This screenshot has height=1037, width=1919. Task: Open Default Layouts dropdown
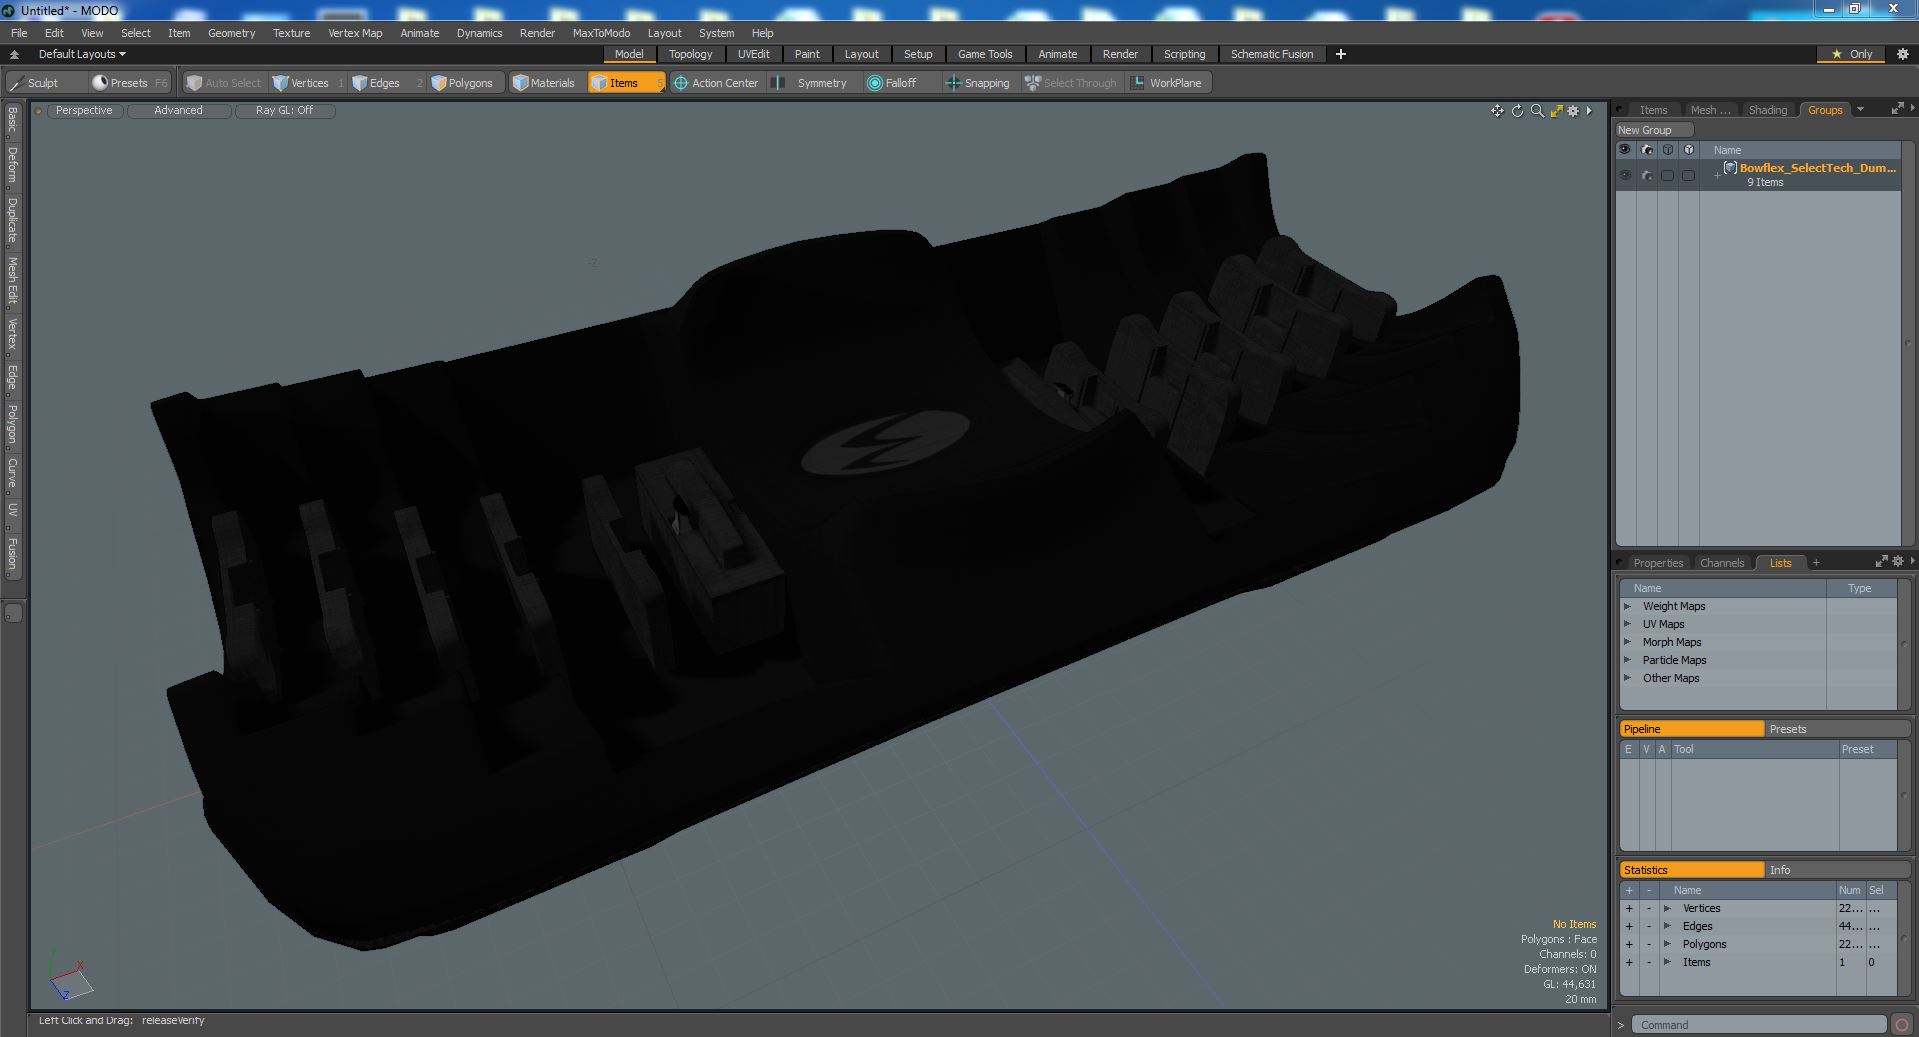tap(82, 54)
